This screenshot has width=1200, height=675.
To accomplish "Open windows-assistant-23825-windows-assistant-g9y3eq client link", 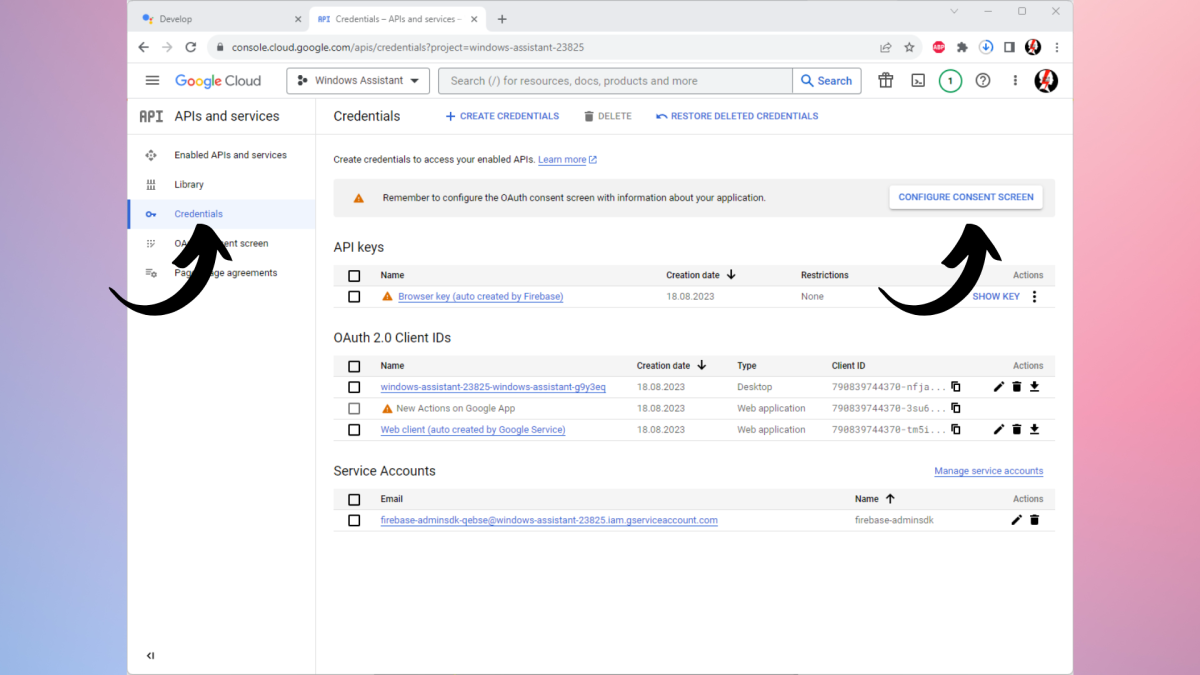I will 493,387.
